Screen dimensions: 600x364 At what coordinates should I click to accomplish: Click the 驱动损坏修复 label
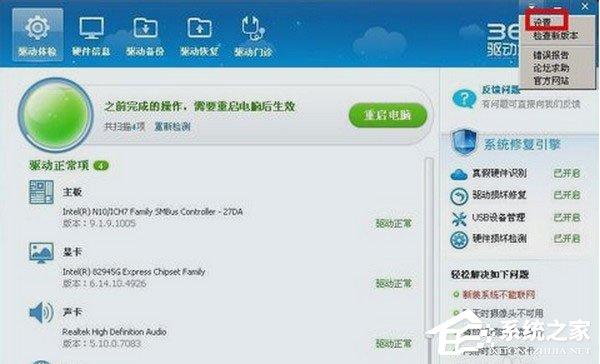click(499, 195)
